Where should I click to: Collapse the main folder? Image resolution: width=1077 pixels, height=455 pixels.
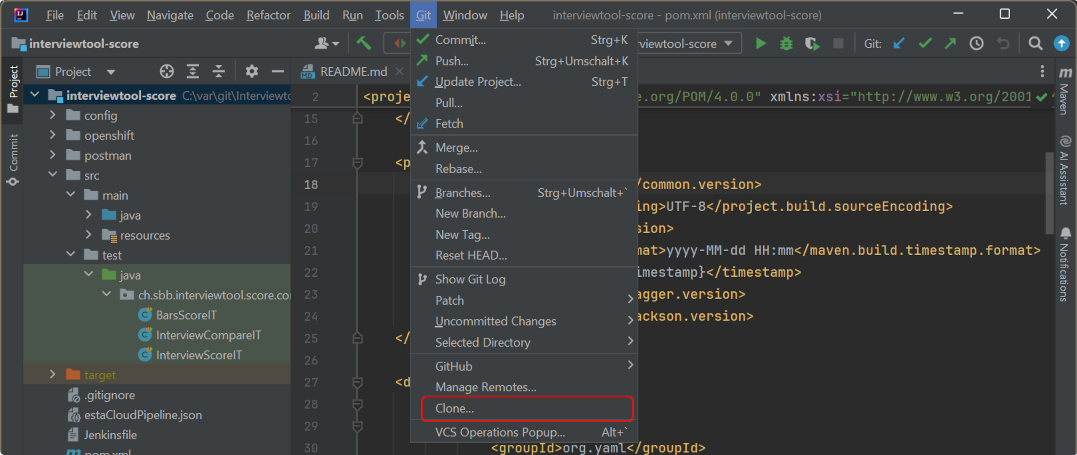click(70, 195)
